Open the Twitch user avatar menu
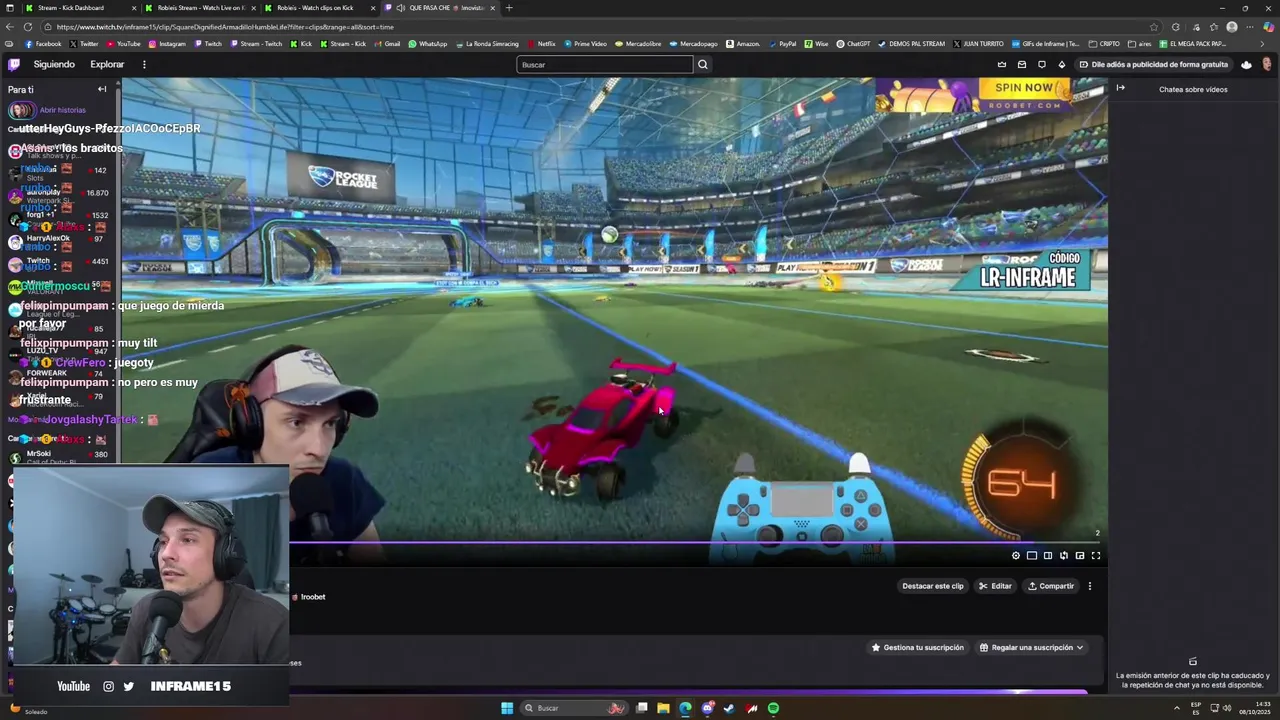Image resolution: width=1280 pixels, height=720 pixels. click(x=1267, y=64)
